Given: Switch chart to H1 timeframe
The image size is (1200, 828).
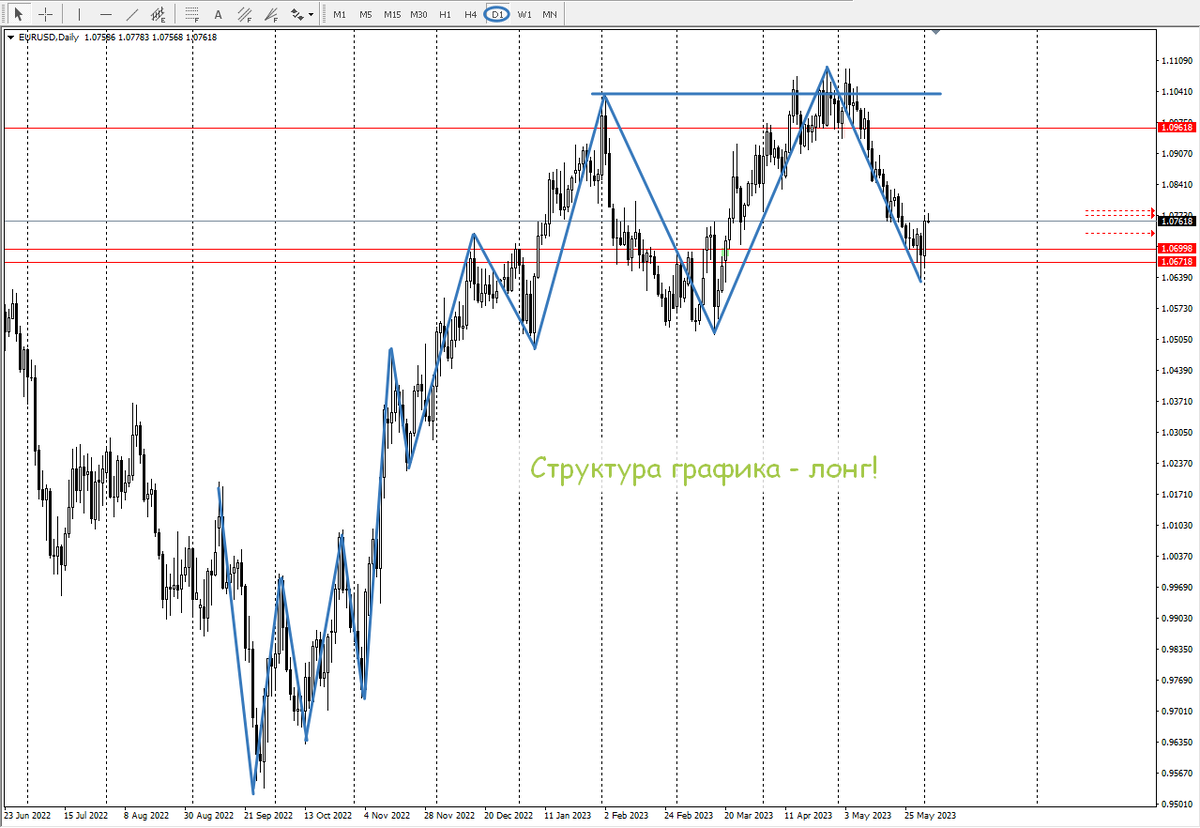Looking at the screenshot, I should [x=445, y=14].
